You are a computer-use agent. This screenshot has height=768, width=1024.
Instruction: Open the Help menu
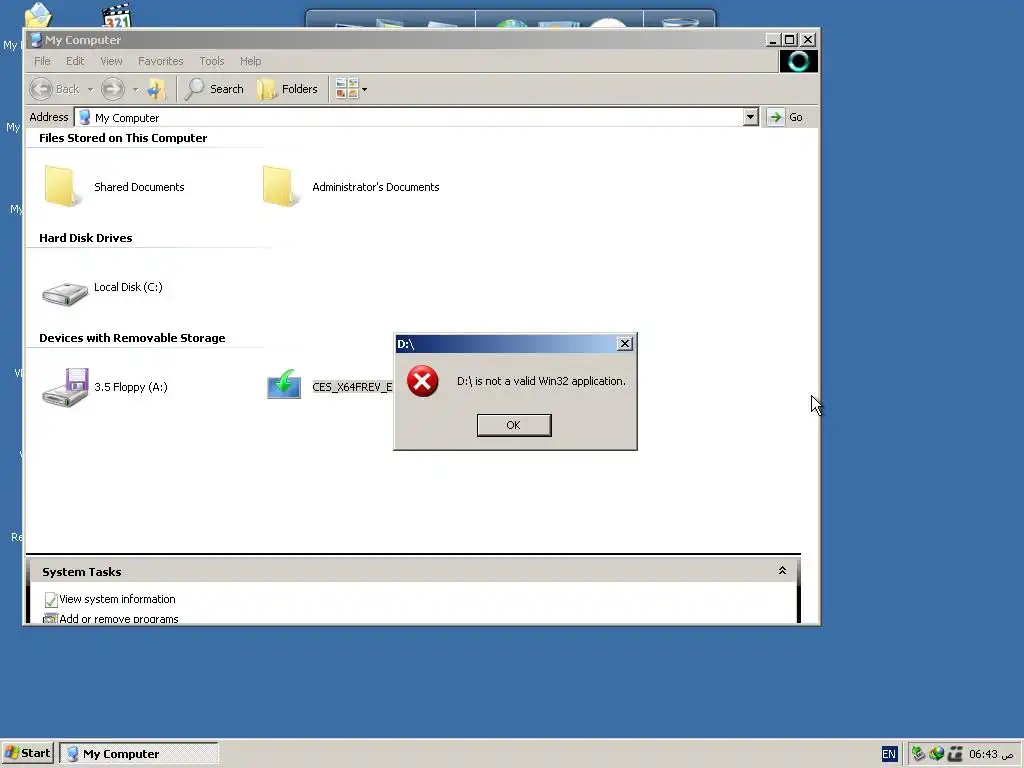(250, 61)
